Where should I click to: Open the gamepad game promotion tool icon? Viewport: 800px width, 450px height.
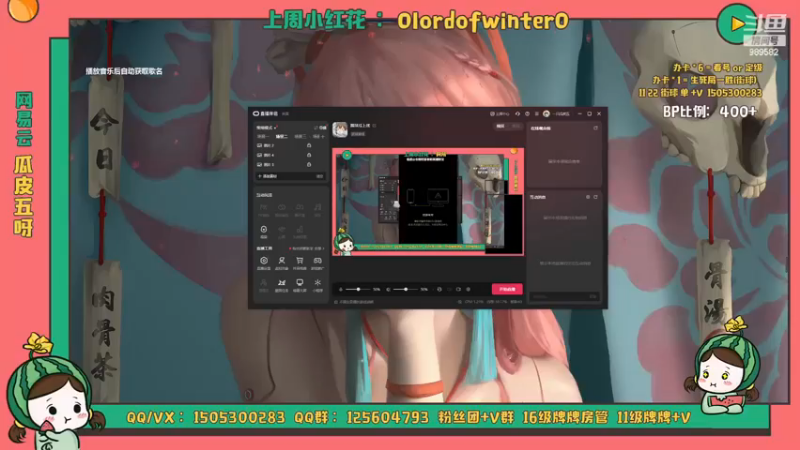point(317,263)
